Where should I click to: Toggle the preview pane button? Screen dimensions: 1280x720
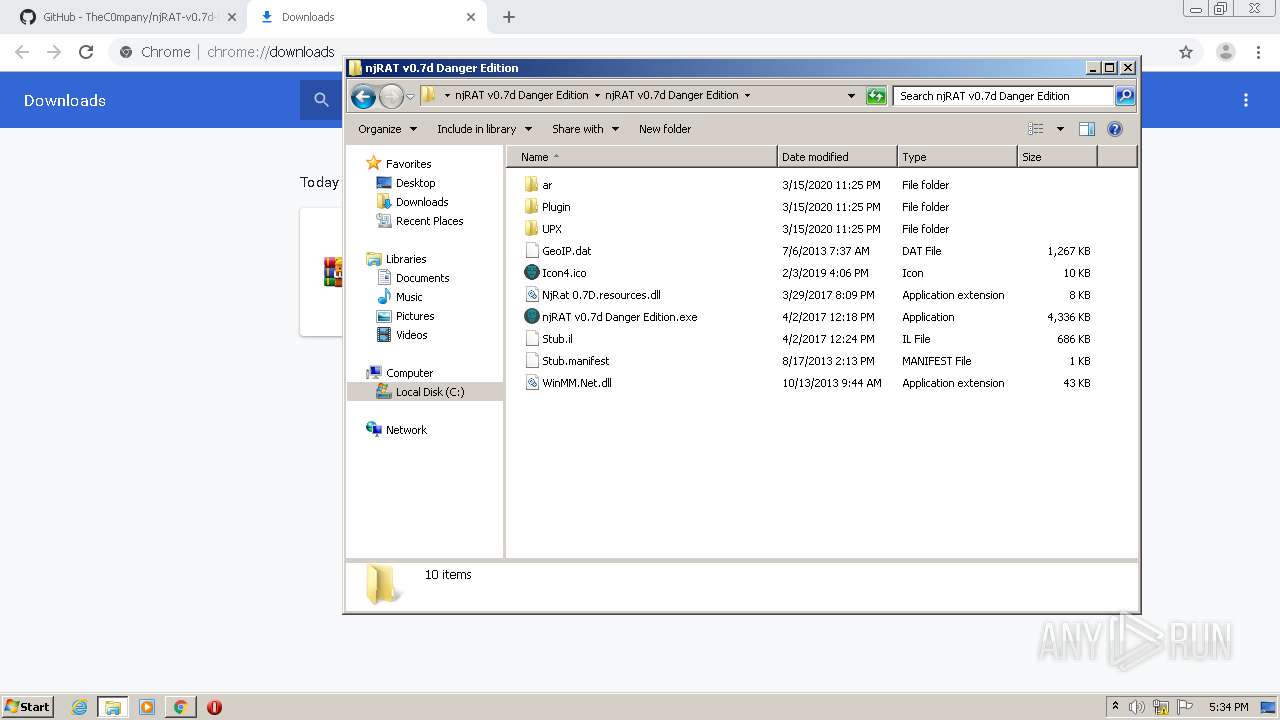tap(1087, 129)
